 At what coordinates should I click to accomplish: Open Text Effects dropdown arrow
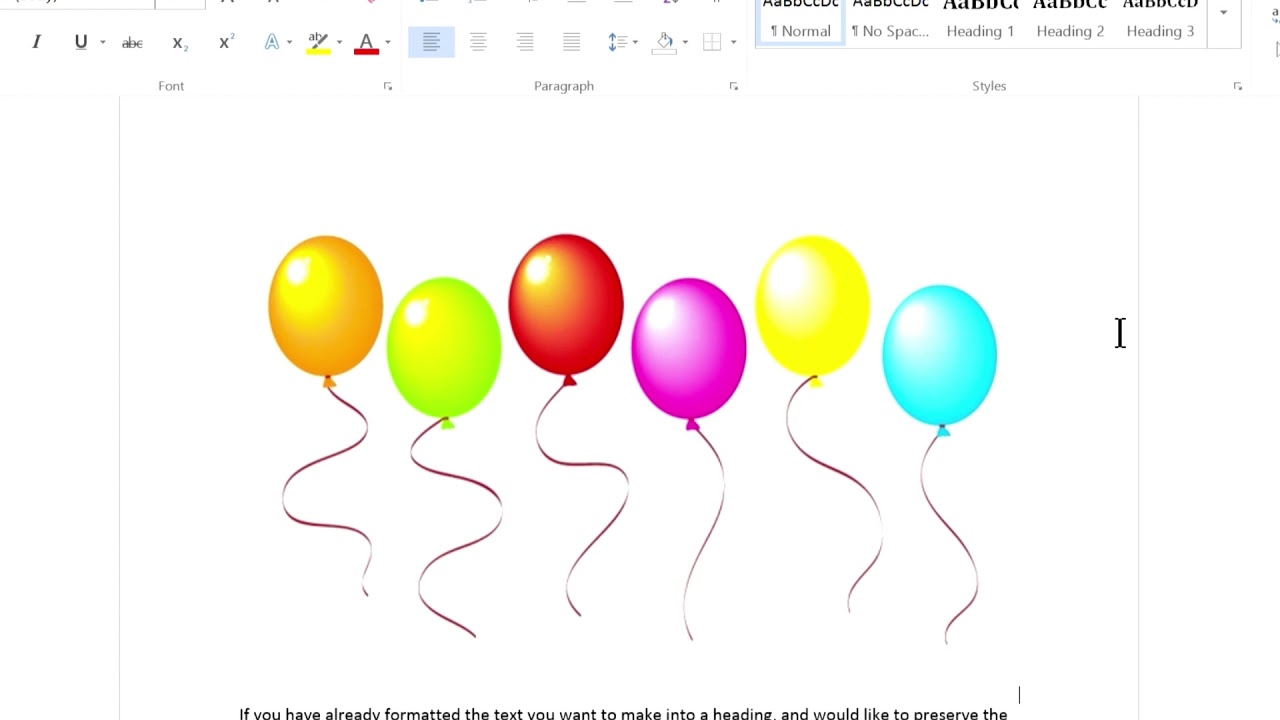pyautogui.click(x=289, y=42)
